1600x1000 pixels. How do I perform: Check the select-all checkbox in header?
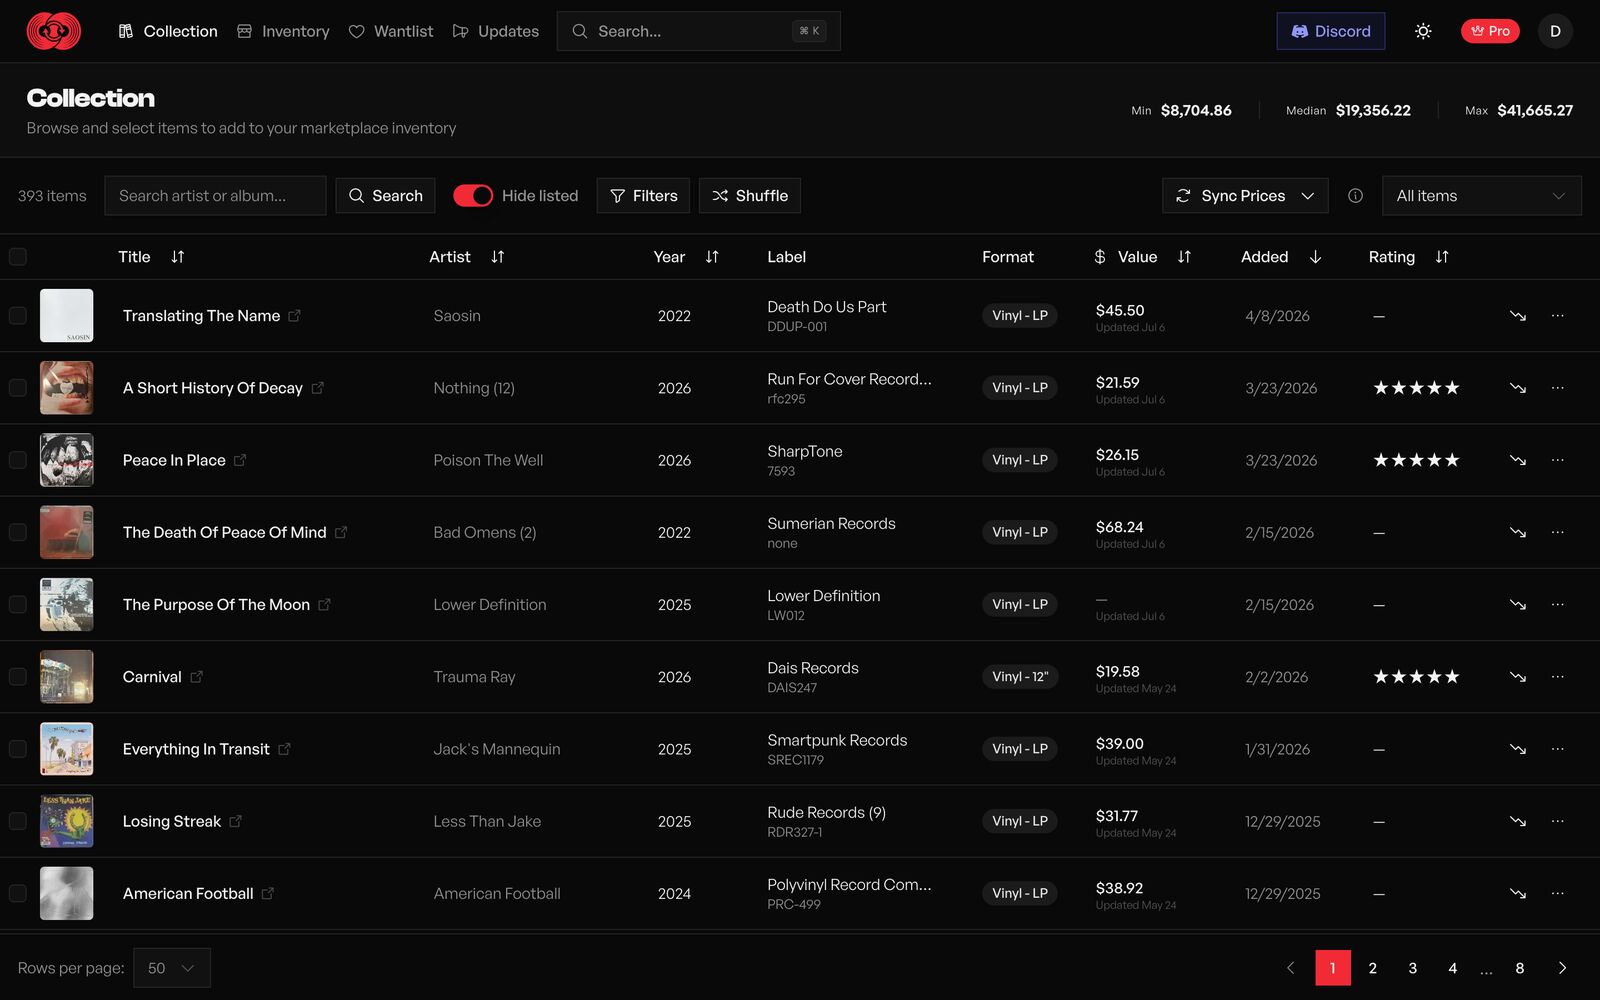click(18, 257)
